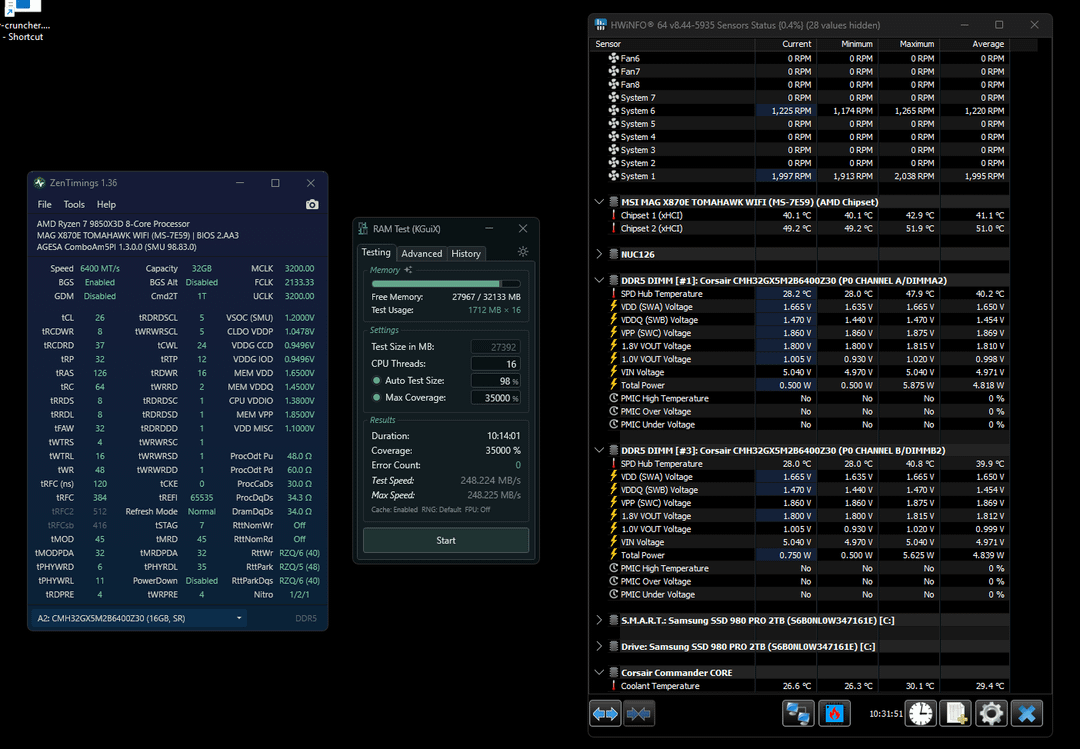The width and height of the screenshot is (1080, 749).
Task: Expand S.M.A.R.T. Samsung SSD 980 PRO group
Action: pos(599,620)
